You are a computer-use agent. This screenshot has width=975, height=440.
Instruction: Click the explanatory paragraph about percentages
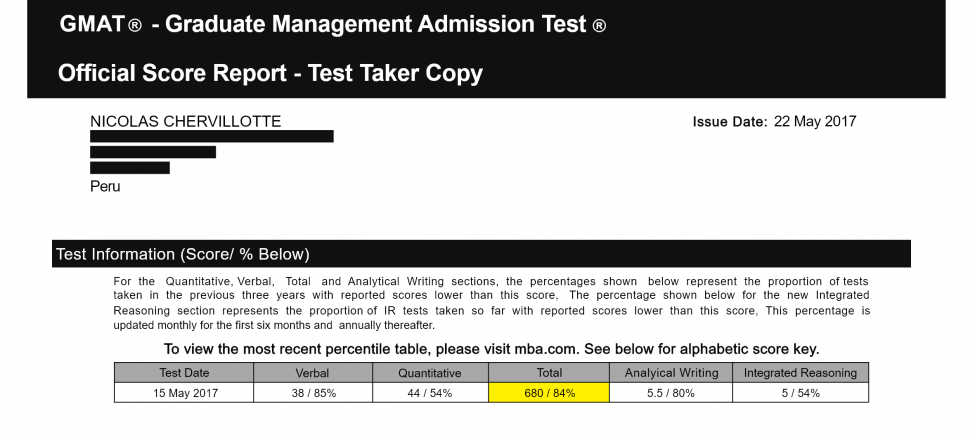pyautogui.click(x=491, y=303)
